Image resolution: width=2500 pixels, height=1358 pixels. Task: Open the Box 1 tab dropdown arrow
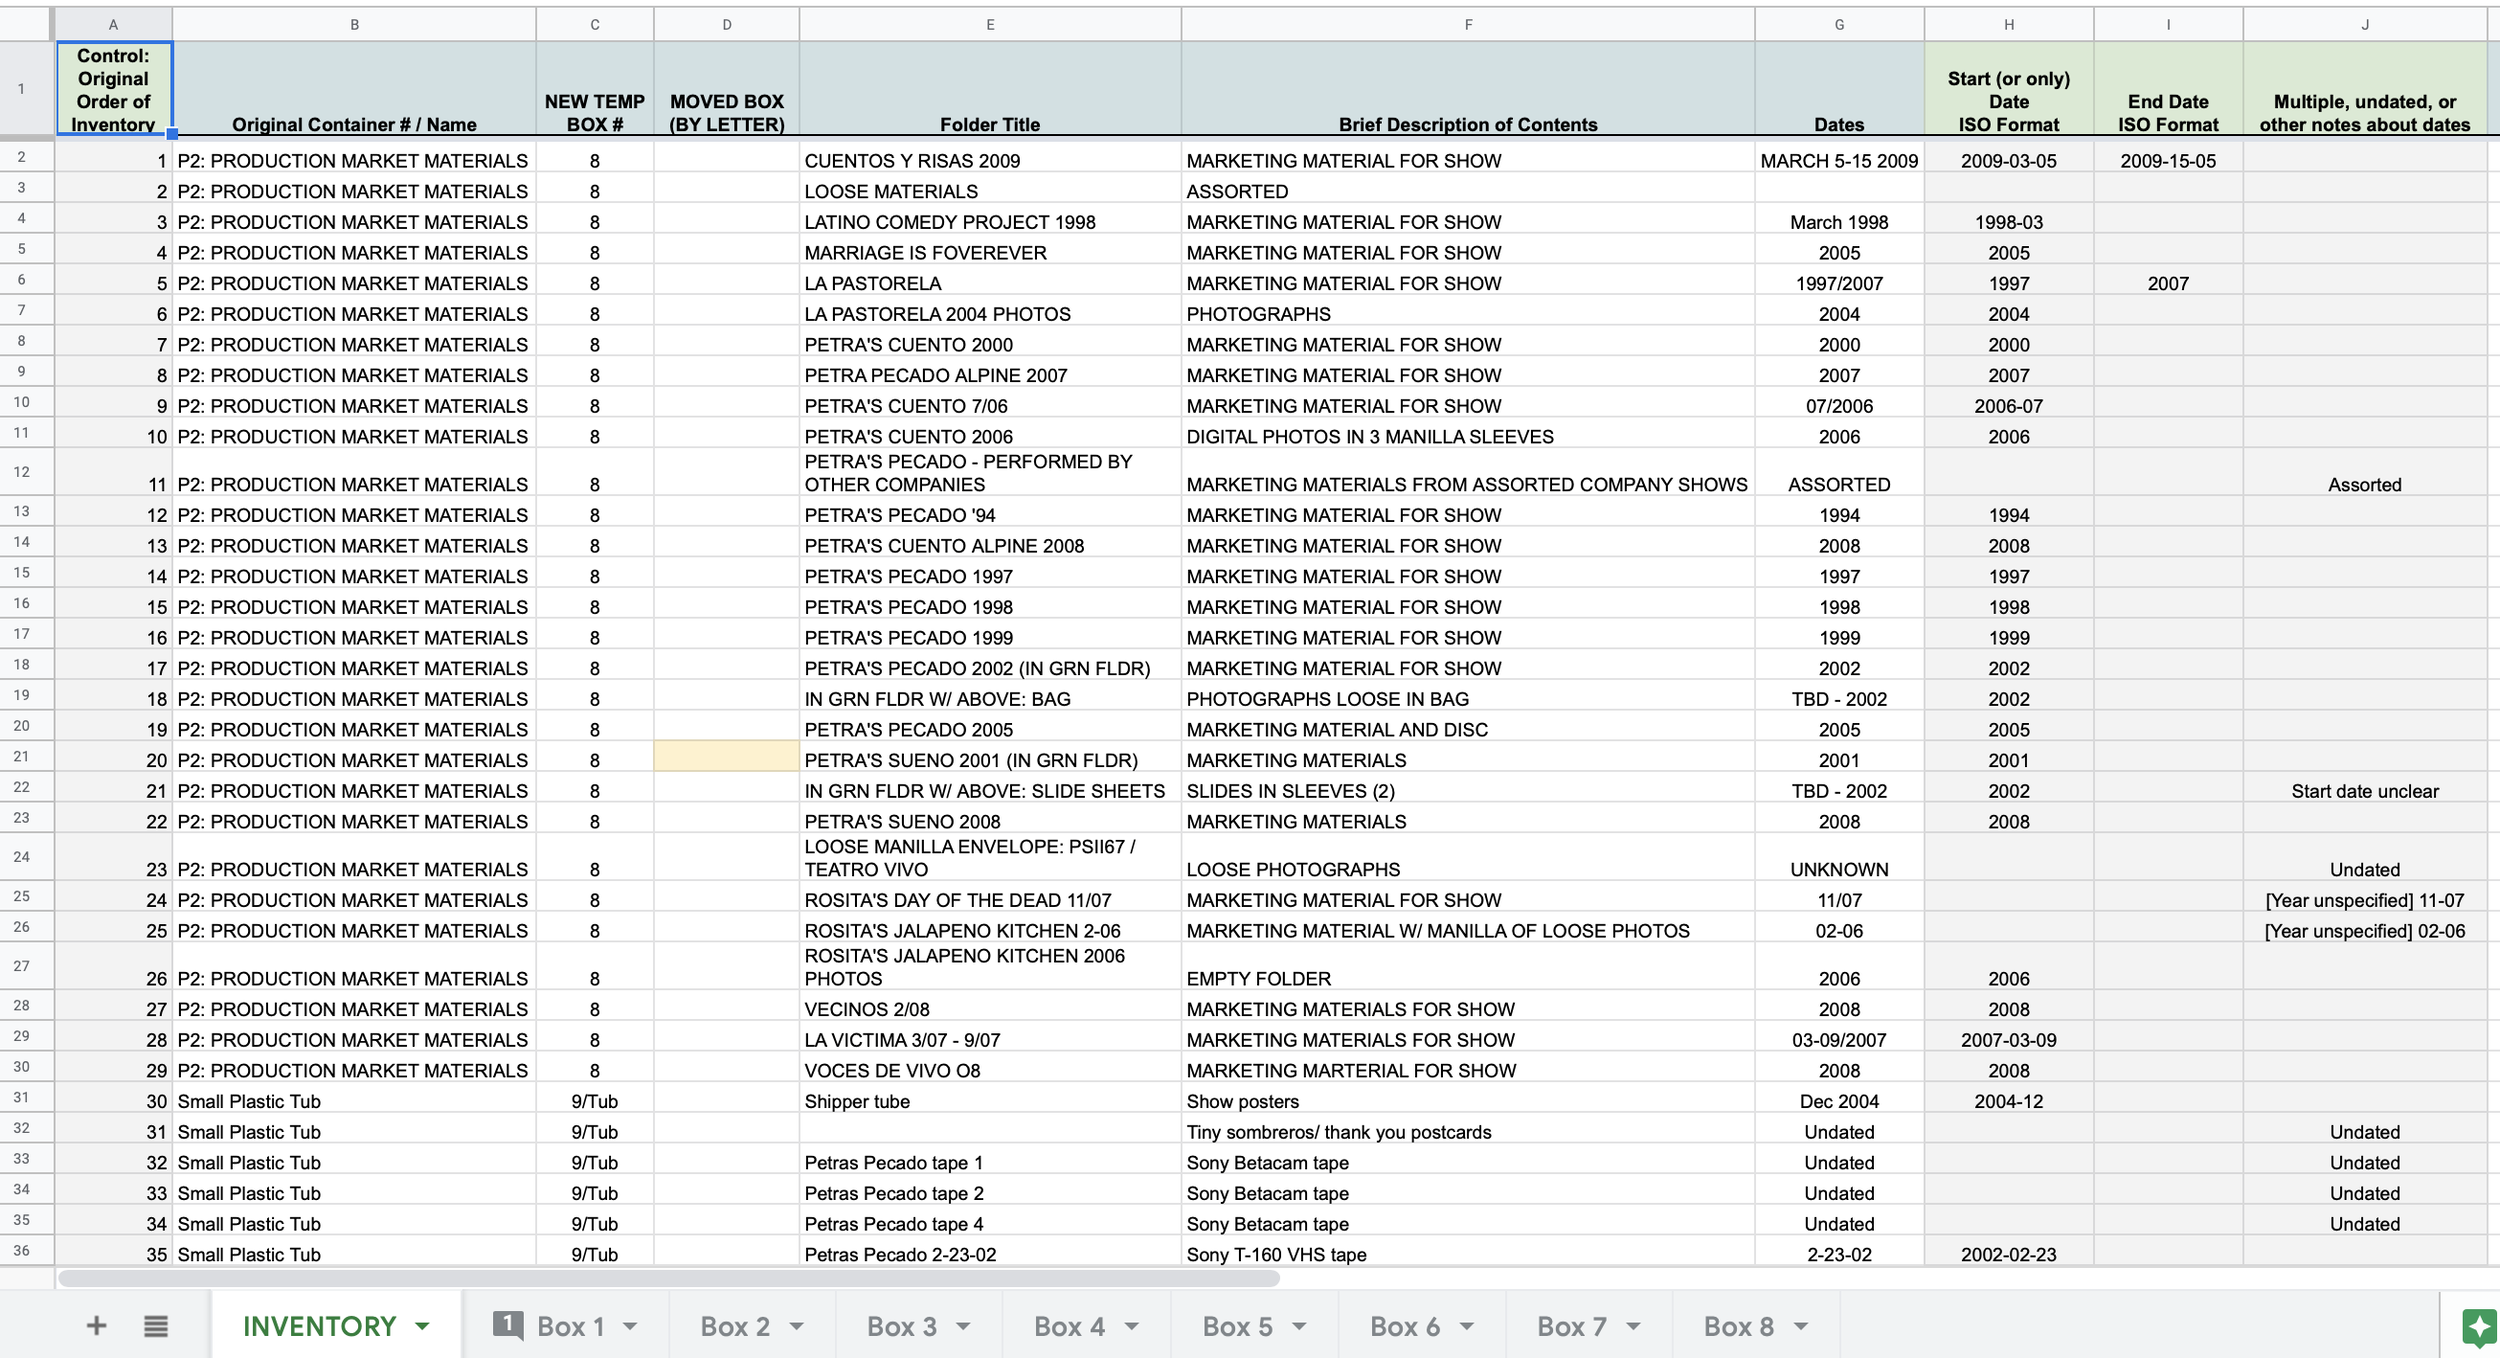click(x=630, y=1327)
